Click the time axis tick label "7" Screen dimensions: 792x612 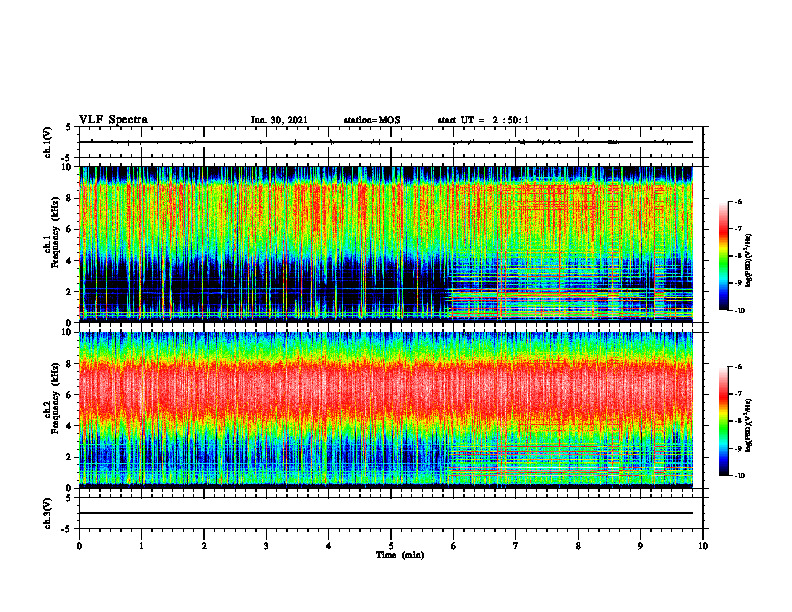pyautogui.click(x=516, y=546)
